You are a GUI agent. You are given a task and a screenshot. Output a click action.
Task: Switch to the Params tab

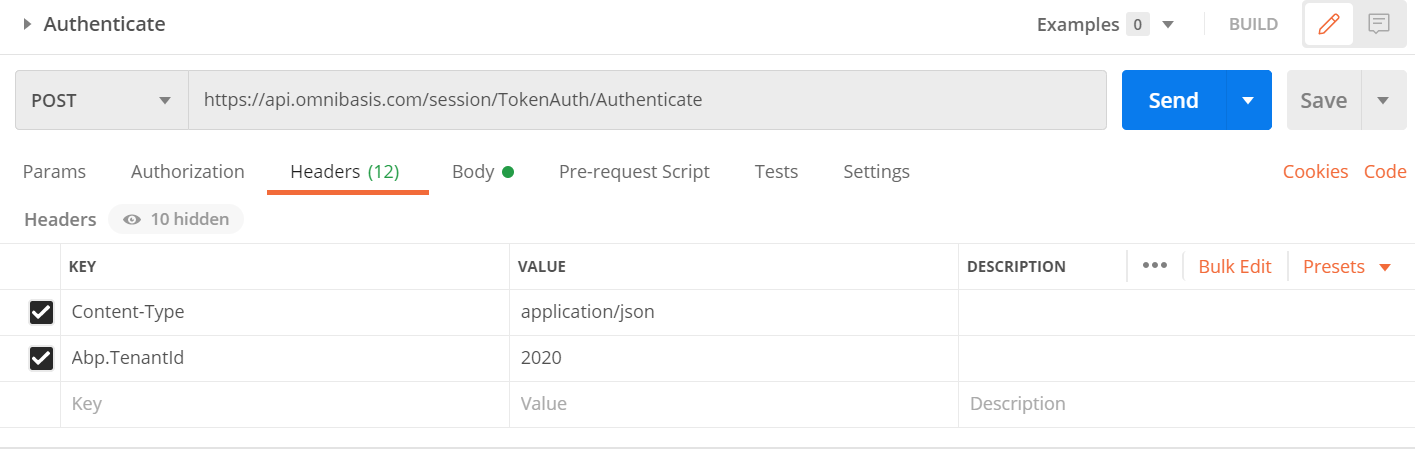pos(54,172)
